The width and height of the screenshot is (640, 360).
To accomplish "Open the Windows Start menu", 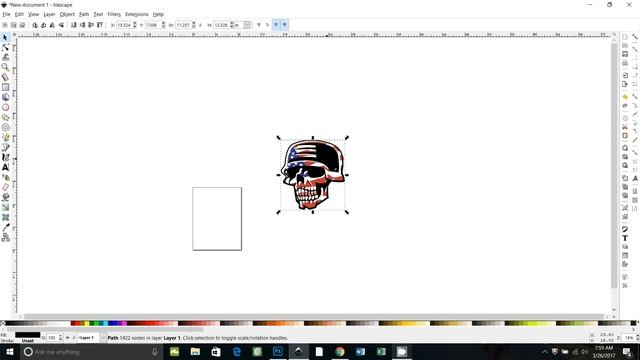I will 9,352.
